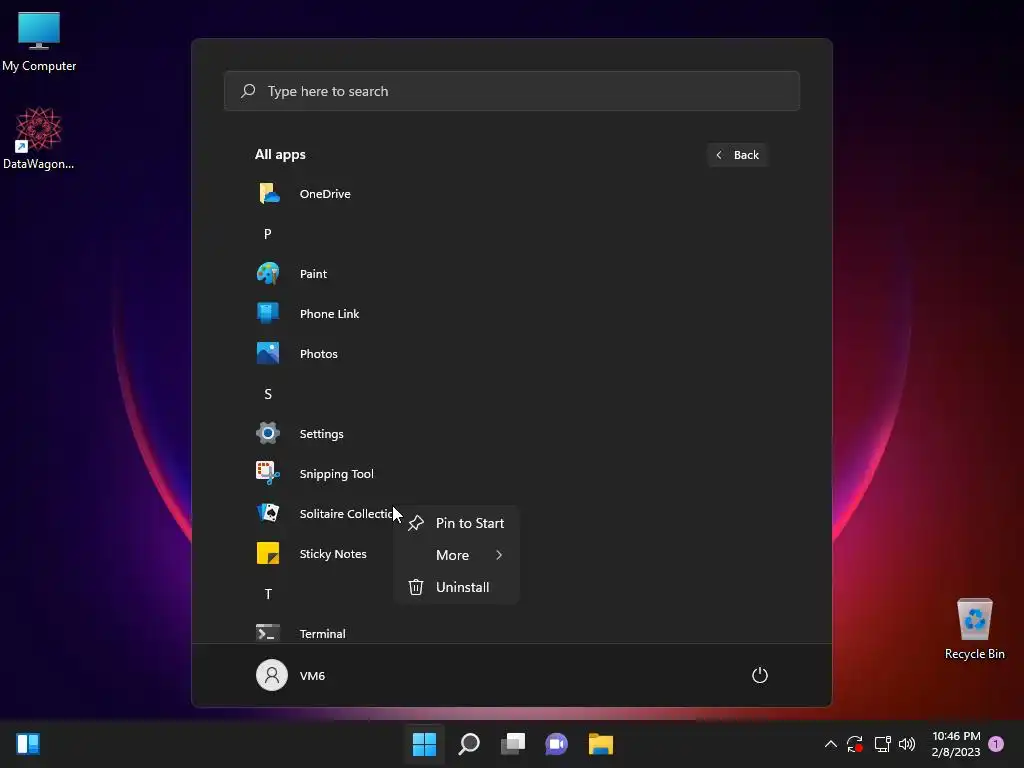
Task: Click the Back button in All apps
Action: (738, 155)
